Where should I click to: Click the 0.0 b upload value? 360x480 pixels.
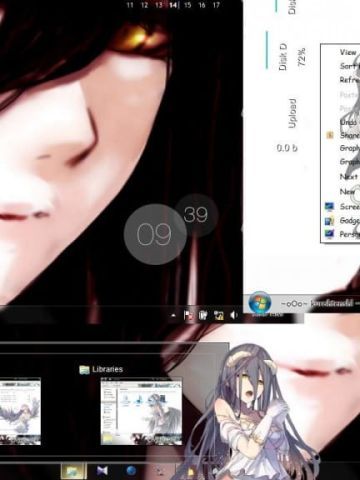click(287, 148)
